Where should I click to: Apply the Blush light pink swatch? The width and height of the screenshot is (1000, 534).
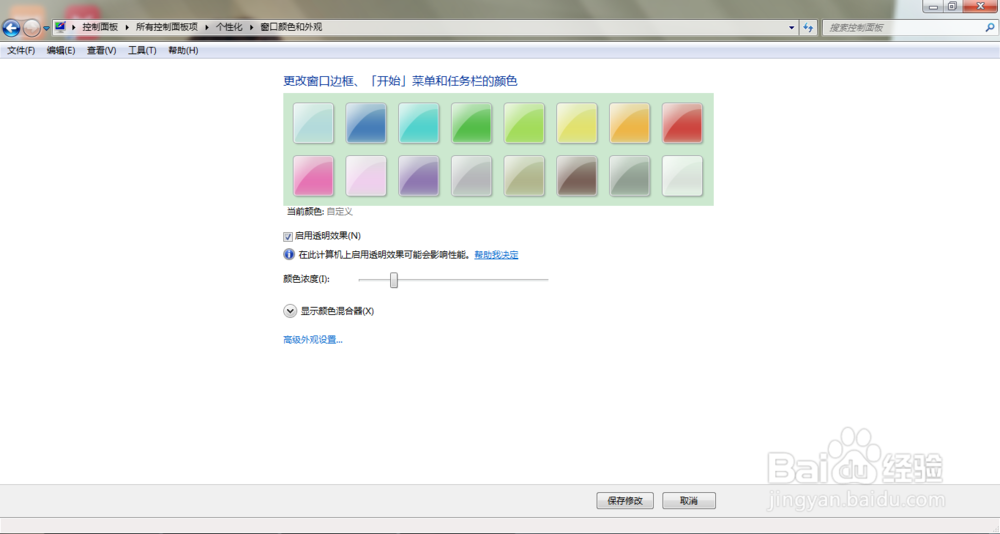coord(366,176)
